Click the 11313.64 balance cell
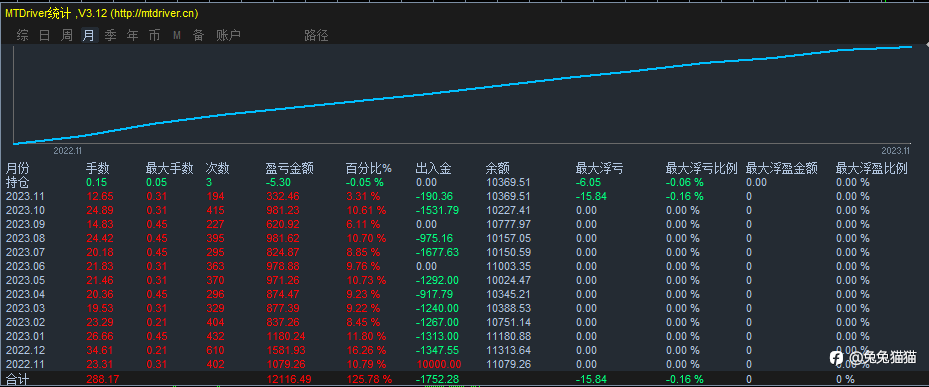The height and width of the screenshot is (387, 929). click(x=508, y=350)
